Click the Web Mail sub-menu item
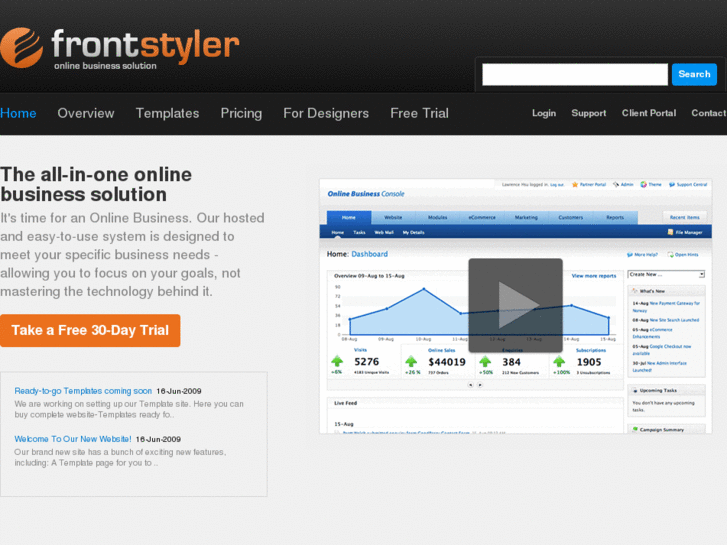 coord(384,232)
